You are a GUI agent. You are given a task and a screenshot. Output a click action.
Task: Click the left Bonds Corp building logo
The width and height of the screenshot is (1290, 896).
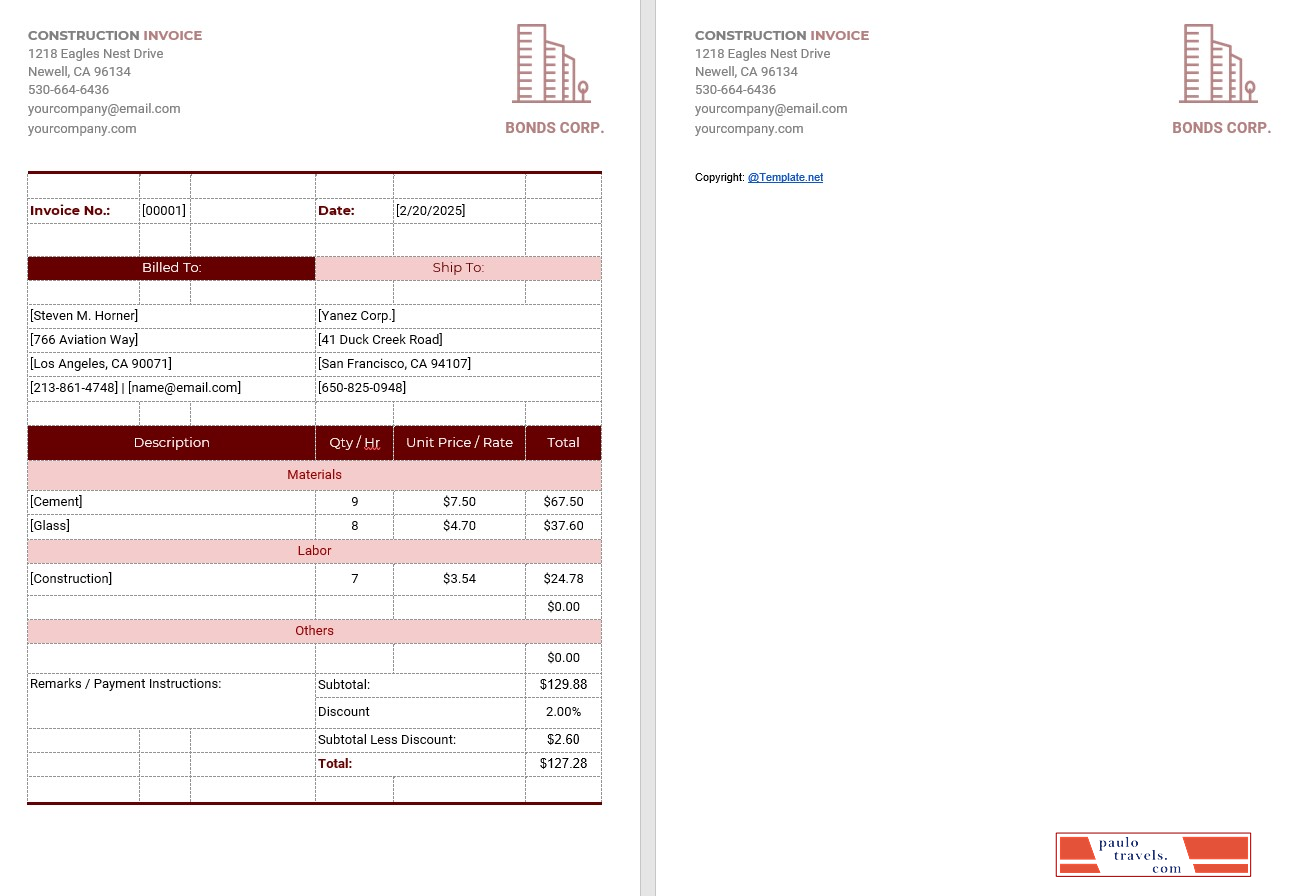click(x=551, y=62)
